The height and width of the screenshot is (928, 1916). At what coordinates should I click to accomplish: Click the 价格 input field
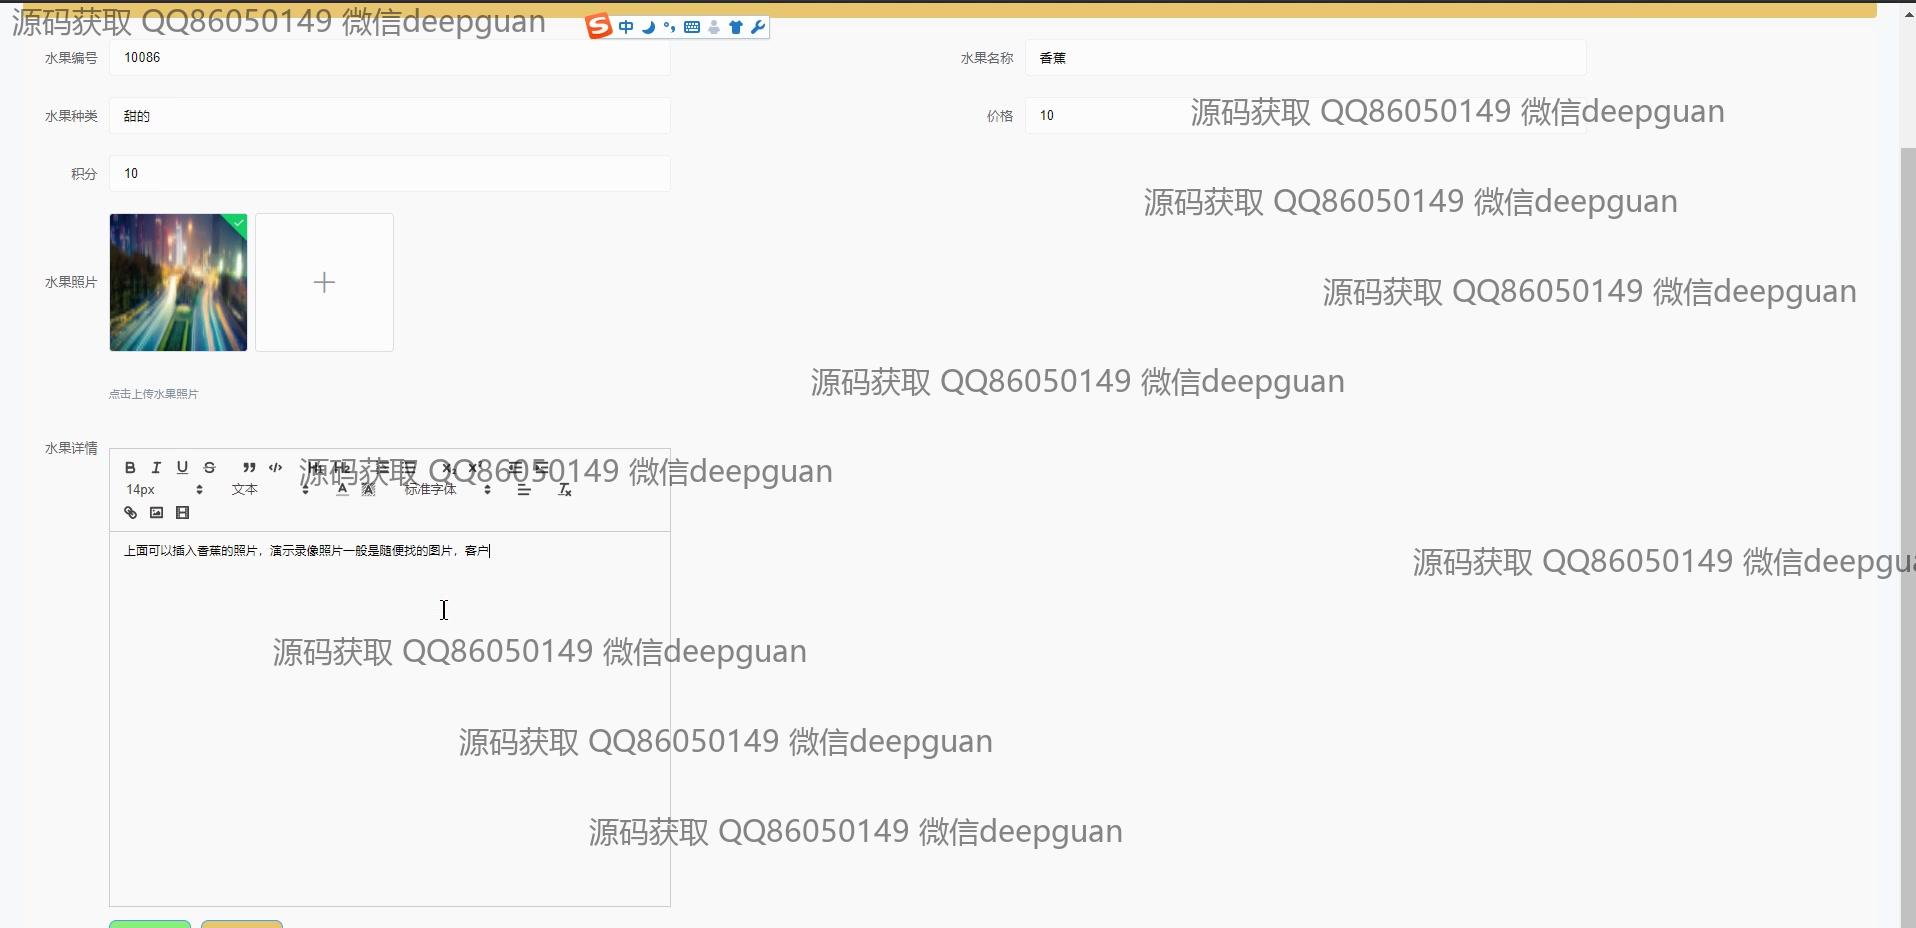click(1305, 115)
